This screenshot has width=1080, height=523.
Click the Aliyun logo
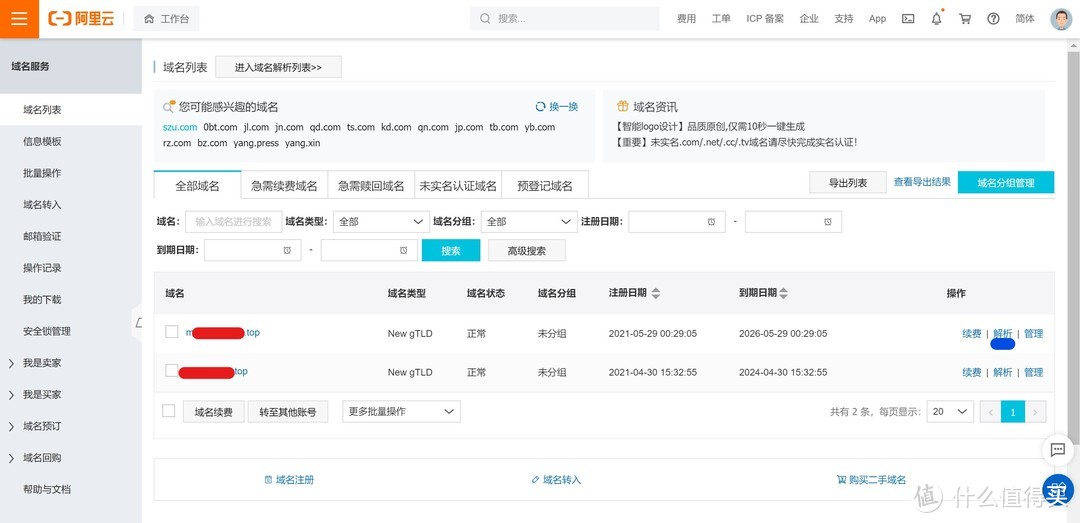click(81, 19)
